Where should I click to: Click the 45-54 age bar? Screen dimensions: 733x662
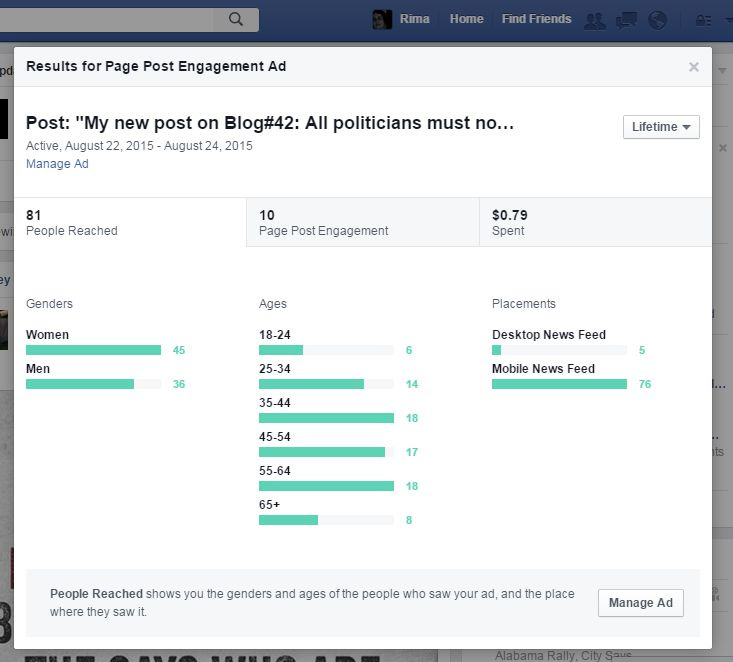326,452
